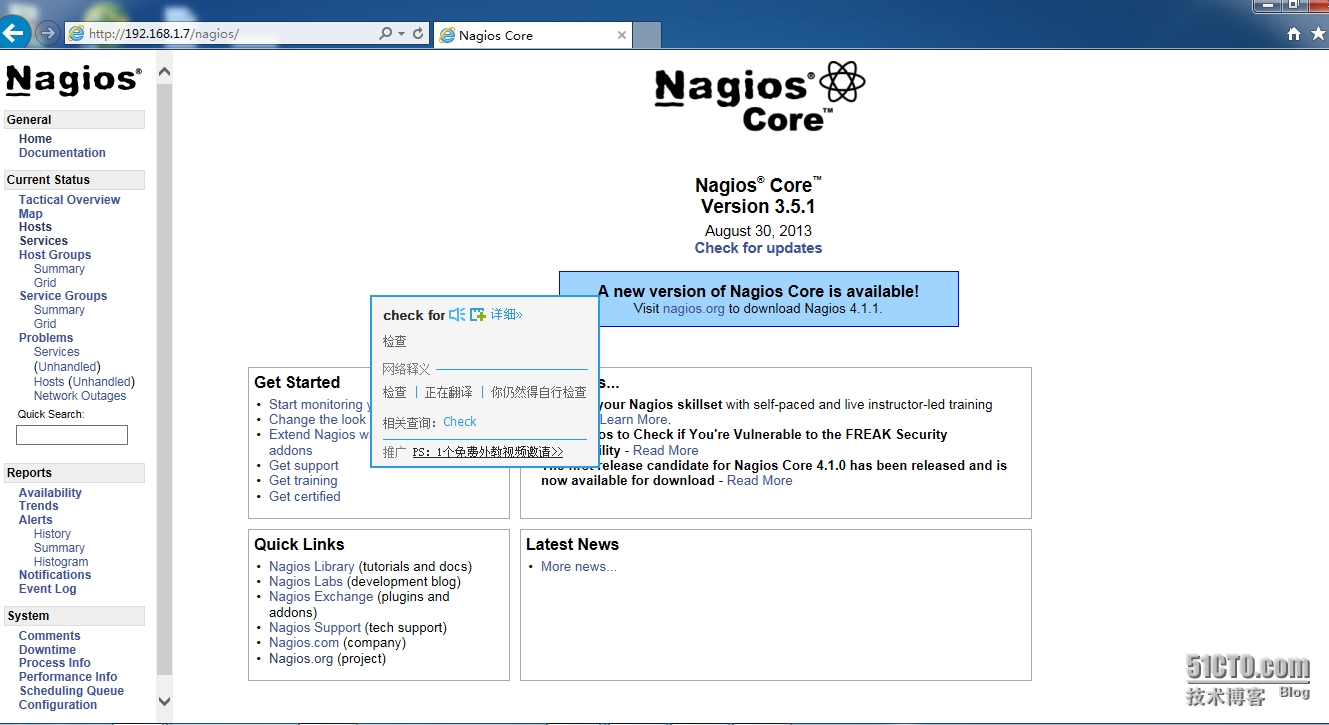
Task: Open the 详细» link in translation popup
Action: [506, 314]
